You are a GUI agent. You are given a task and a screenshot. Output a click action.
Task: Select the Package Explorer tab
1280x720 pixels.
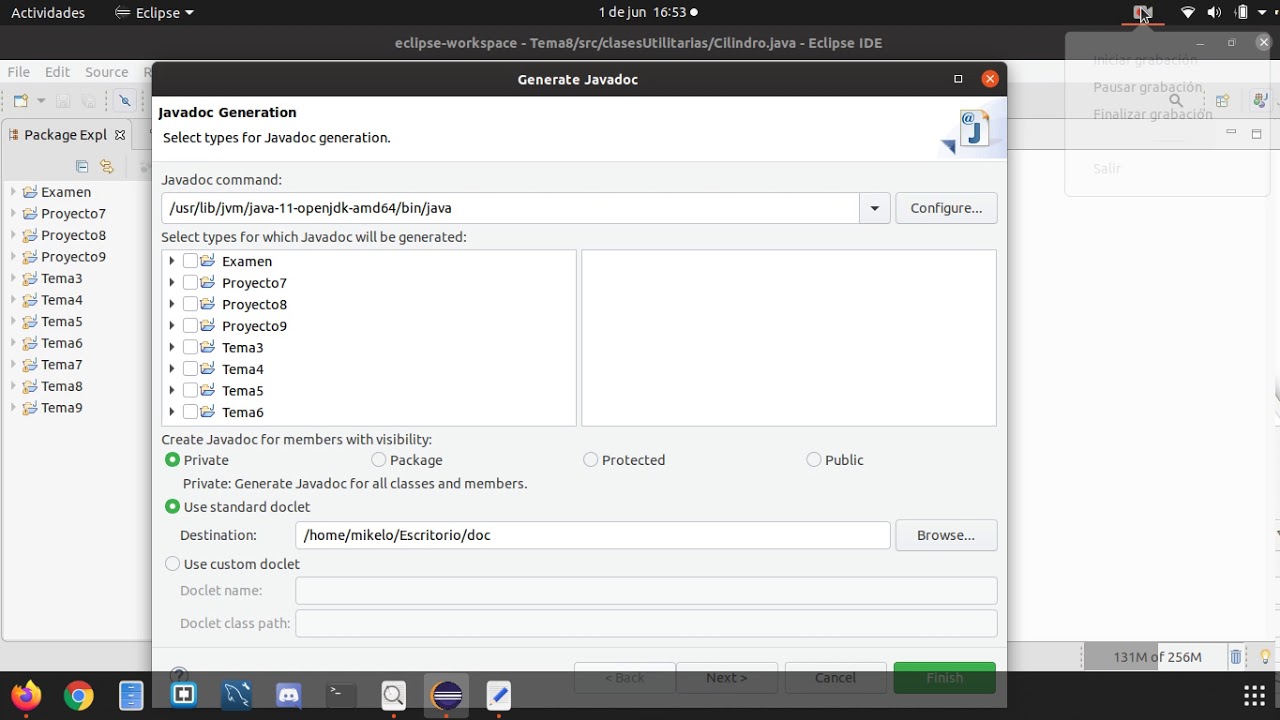65,135
